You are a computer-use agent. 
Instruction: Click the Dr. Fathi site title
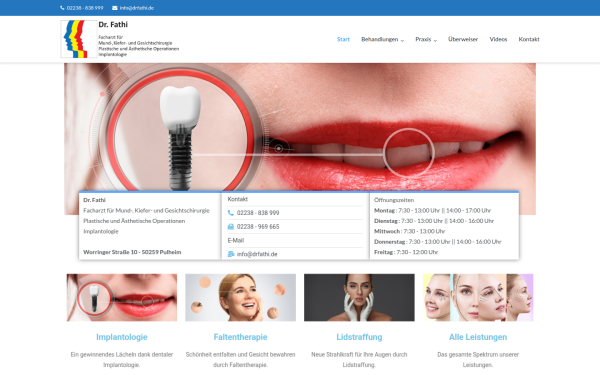tap(113, 24)
